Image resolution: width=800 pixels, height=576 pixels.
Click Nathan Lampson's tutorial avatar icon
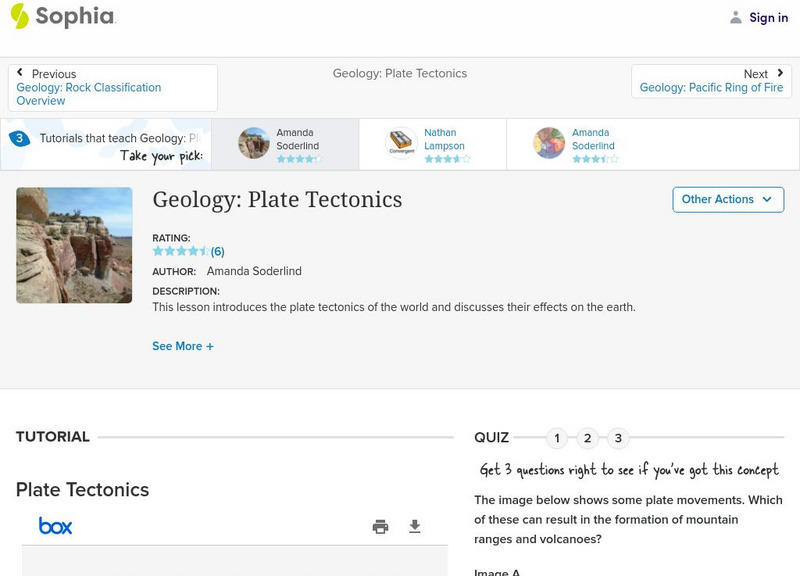[x=402, y=144]
